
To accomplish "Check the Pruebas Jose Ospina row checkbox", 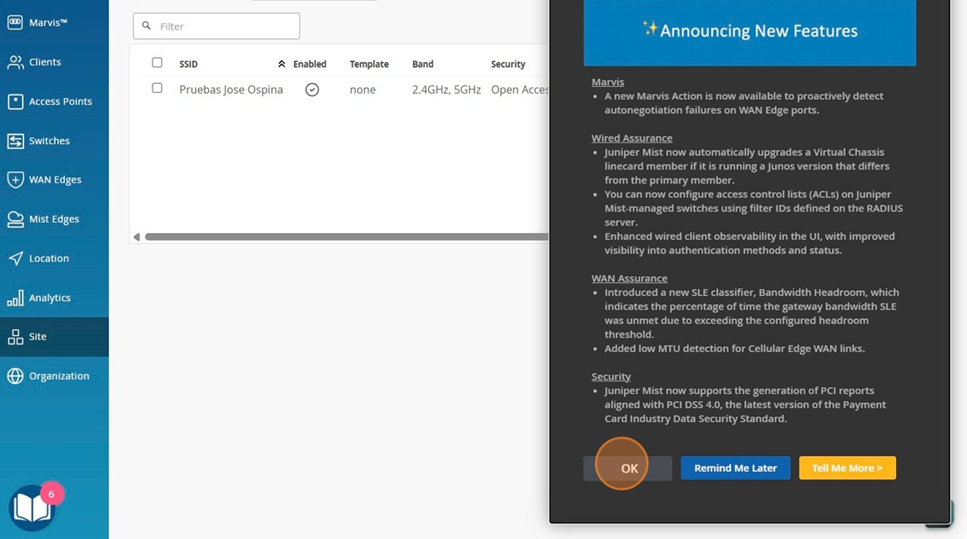I will pyautogui.click(x=157, y=88).
